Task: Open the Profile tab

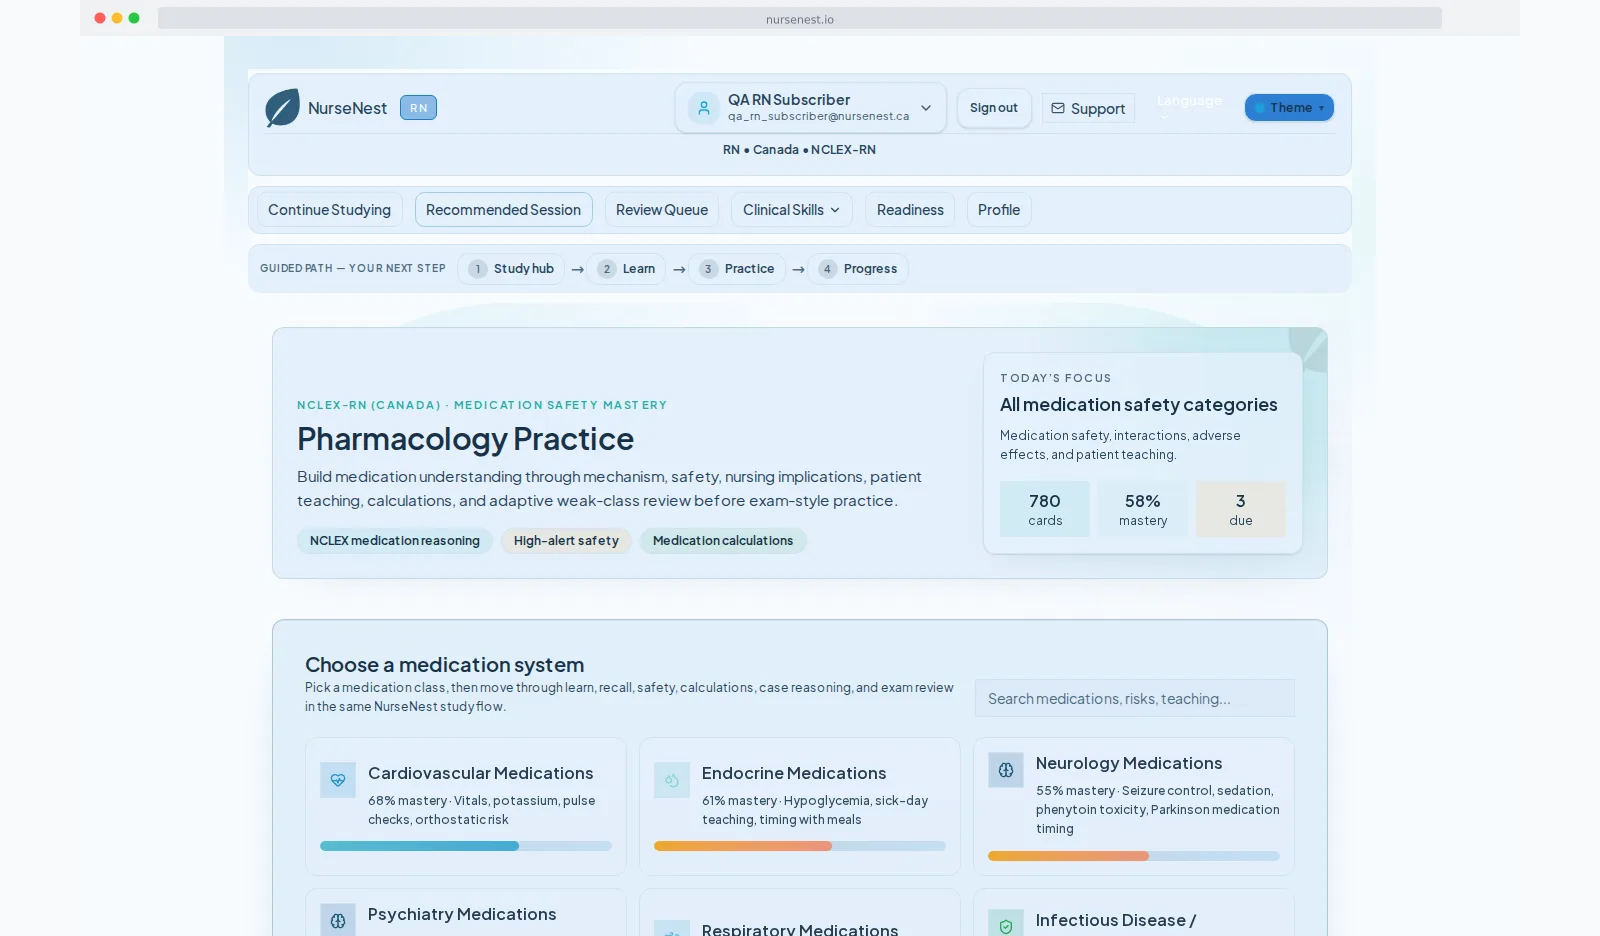Action: point(999,210)
